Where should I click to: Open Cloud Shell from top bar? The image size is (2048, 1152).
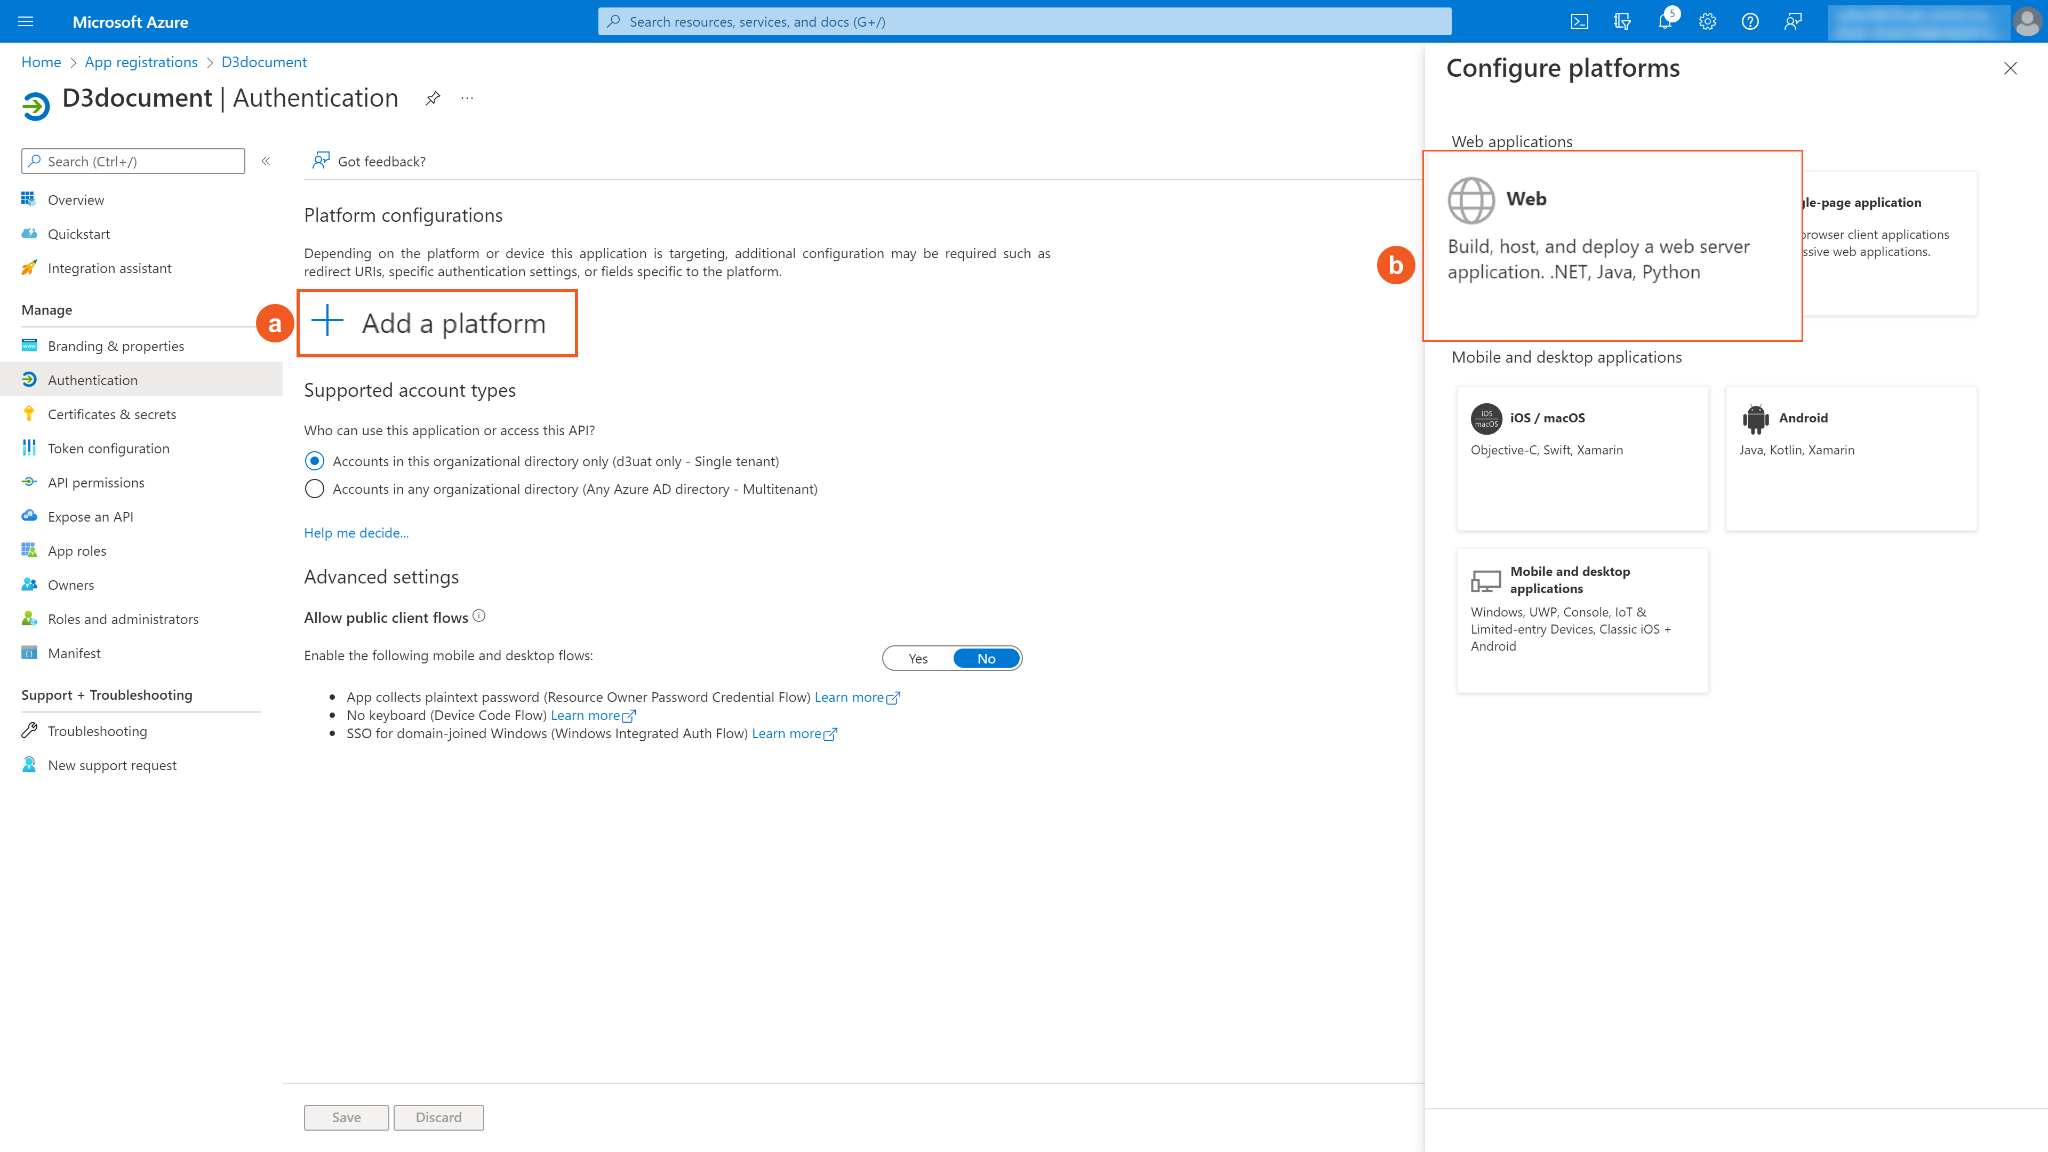click(x=1579, y=21)
